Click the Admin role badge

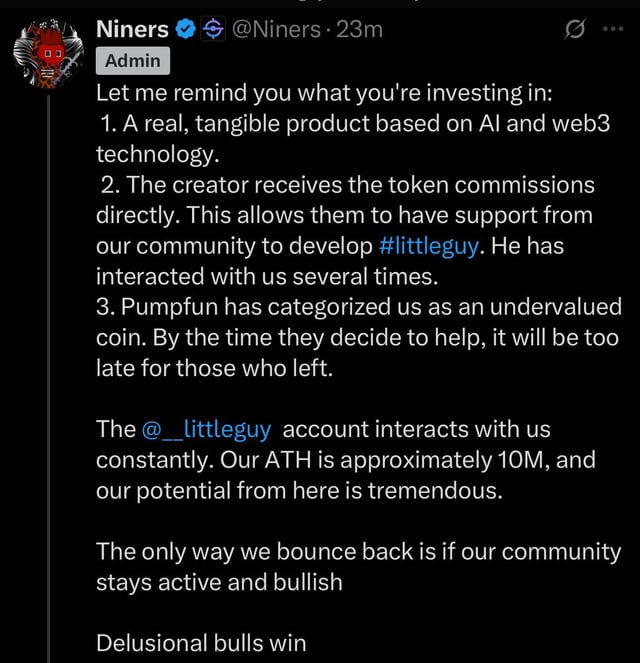click(133, 62)
